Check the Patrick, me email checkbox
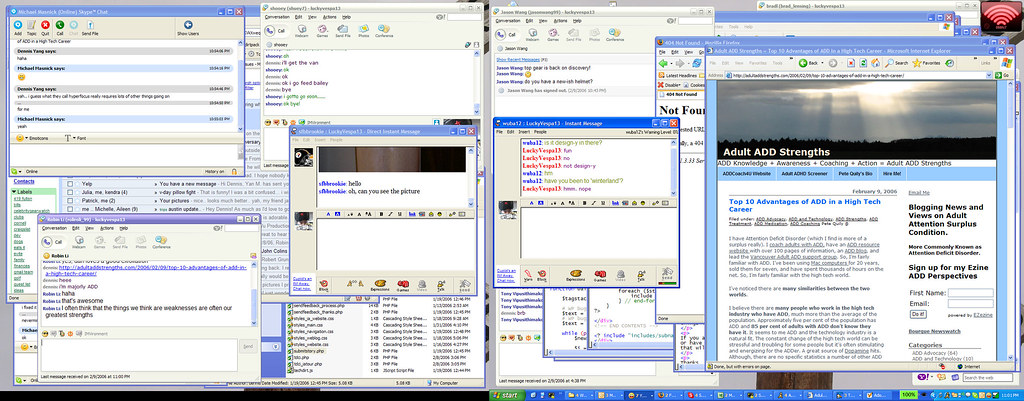Screen dimensions: 1024x401 click(x=69, y=200)
